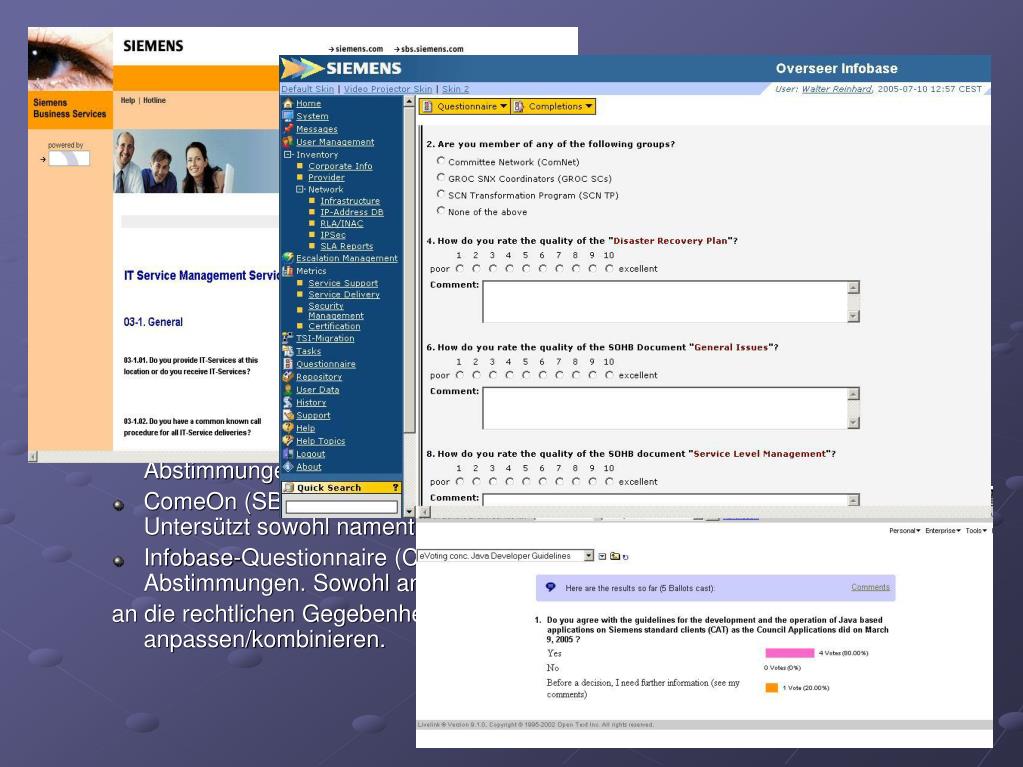
Task: Click the Messages pin icon
Action: tap(288, 128)
